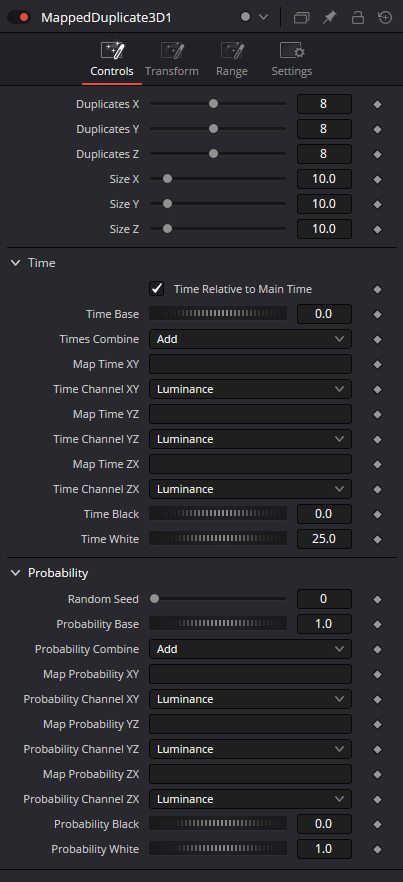Open the Probability Channel ZX dropdown

(250, 799)
